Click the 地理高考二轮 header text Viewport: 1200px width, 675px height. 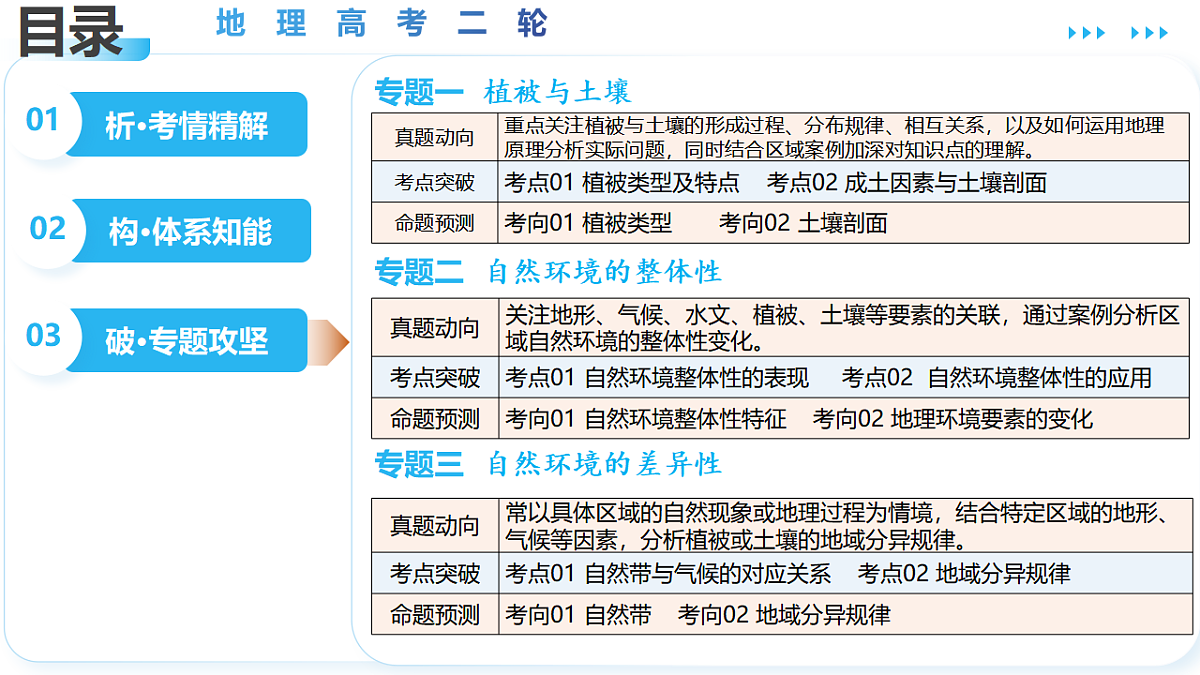tap(382, 23)
